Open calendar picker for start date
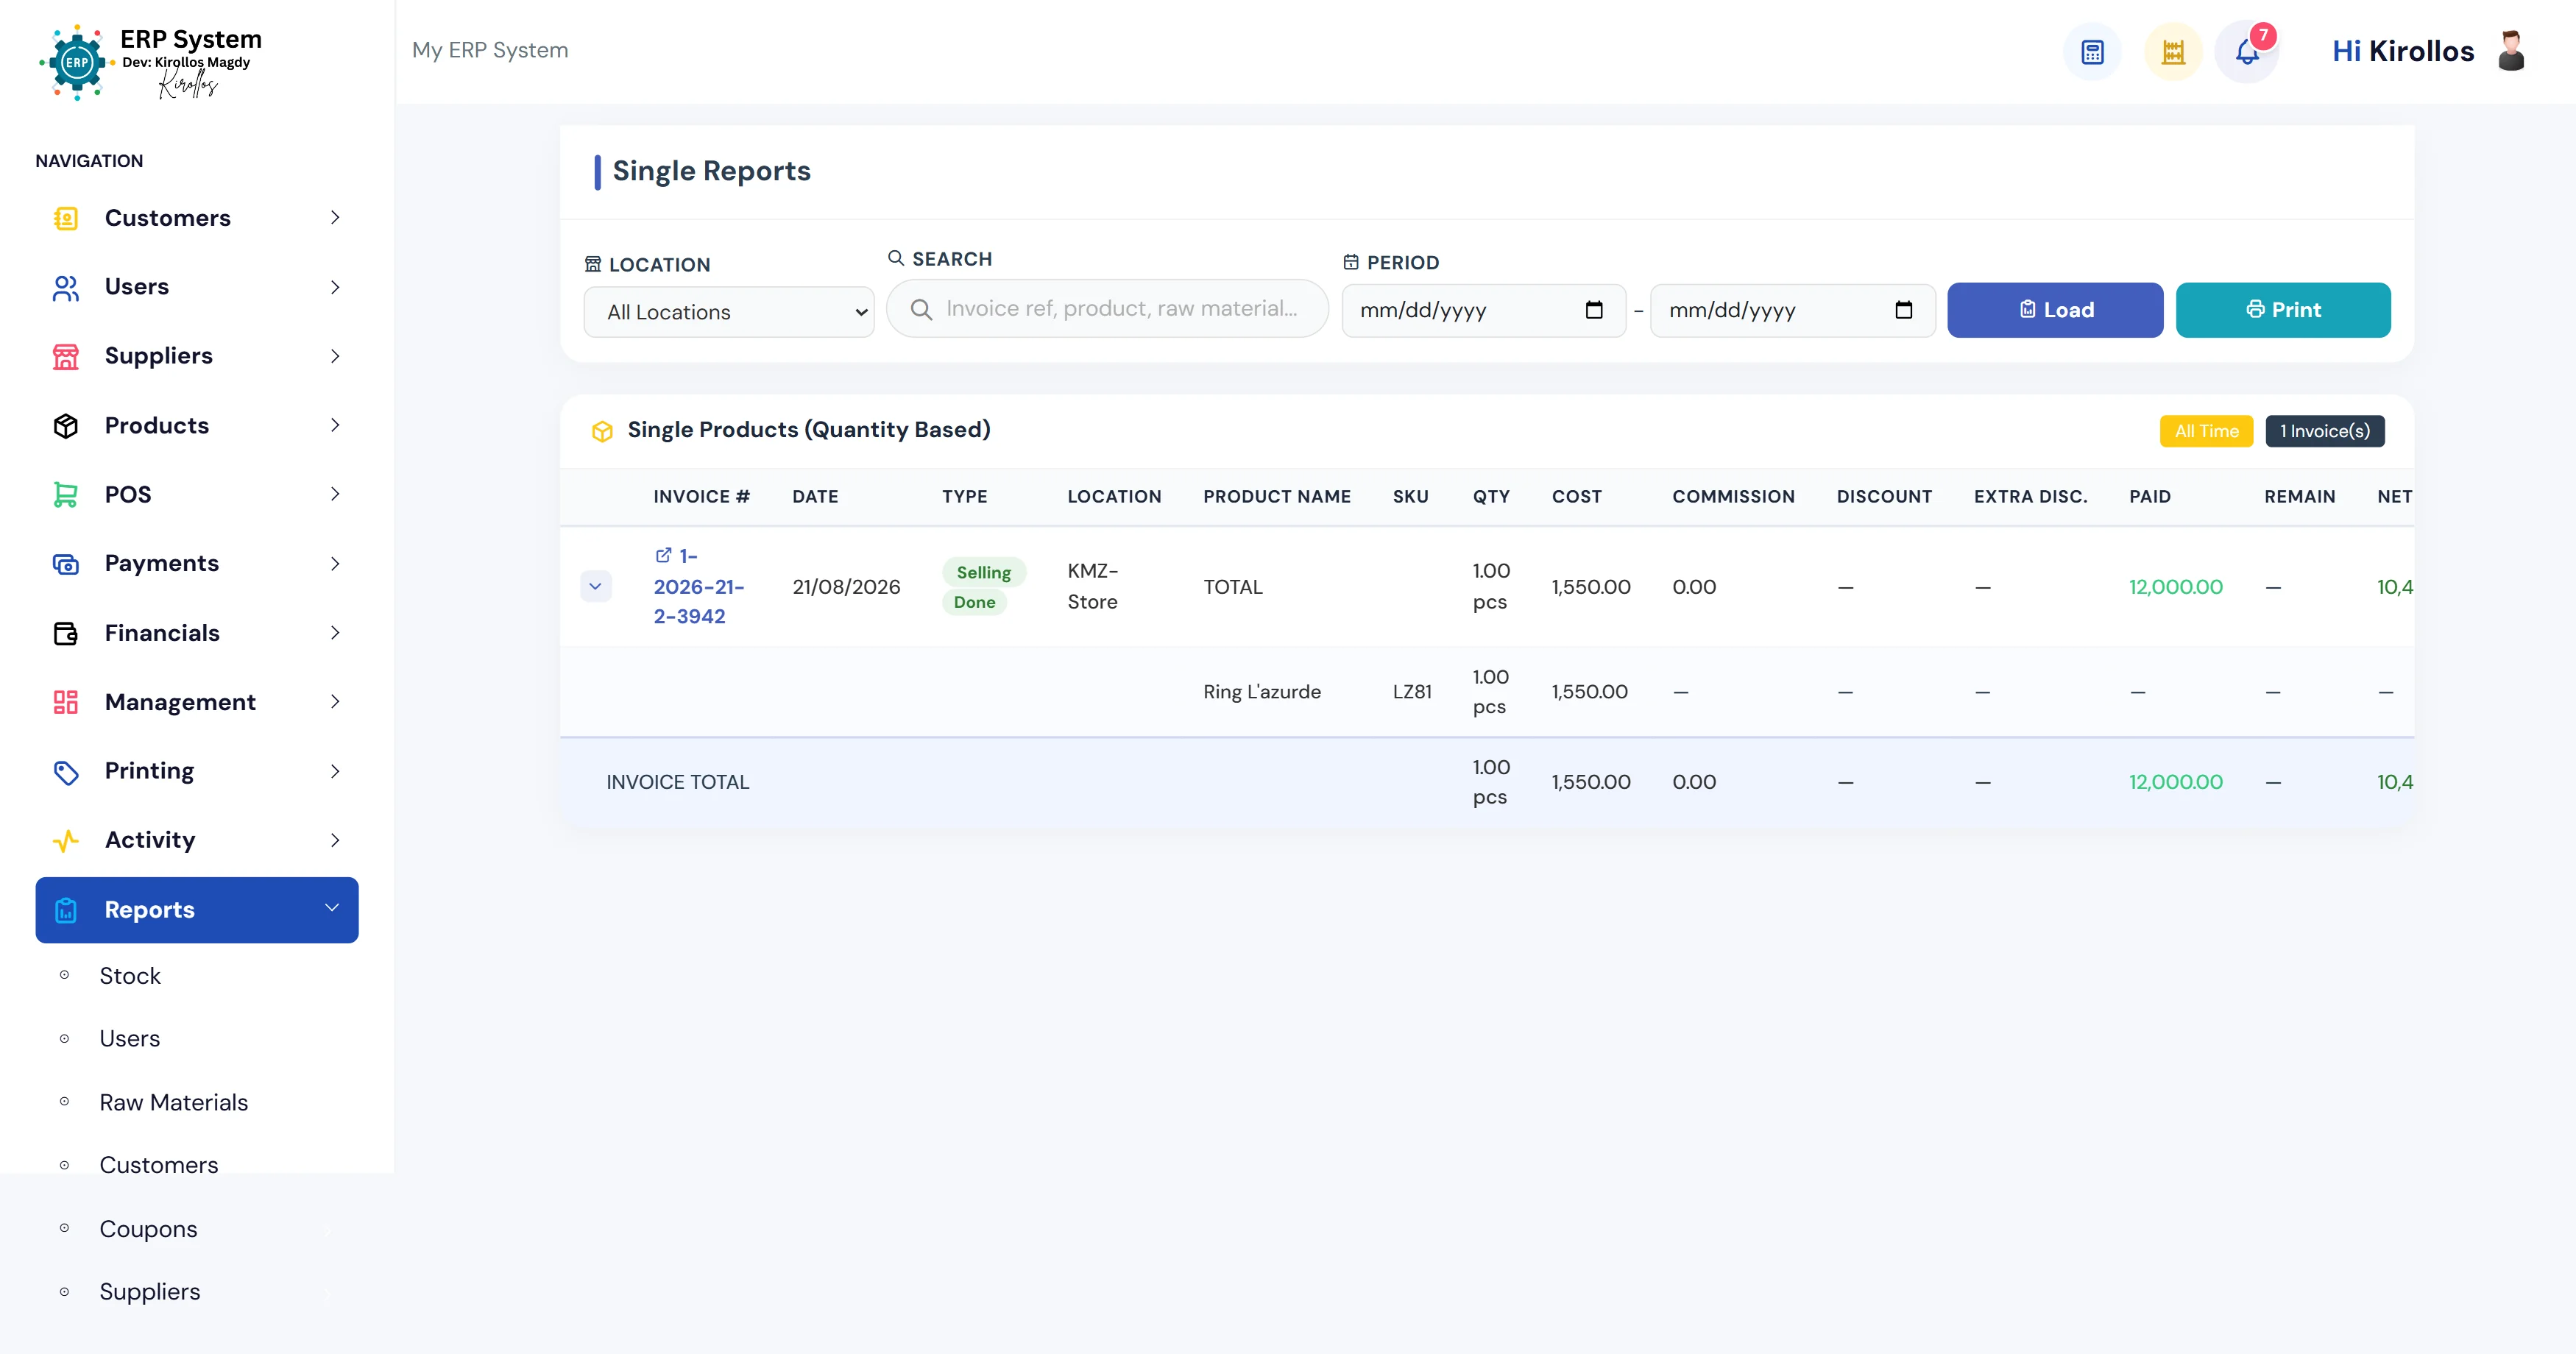2576x1354 pixels. pos(1594,310)
